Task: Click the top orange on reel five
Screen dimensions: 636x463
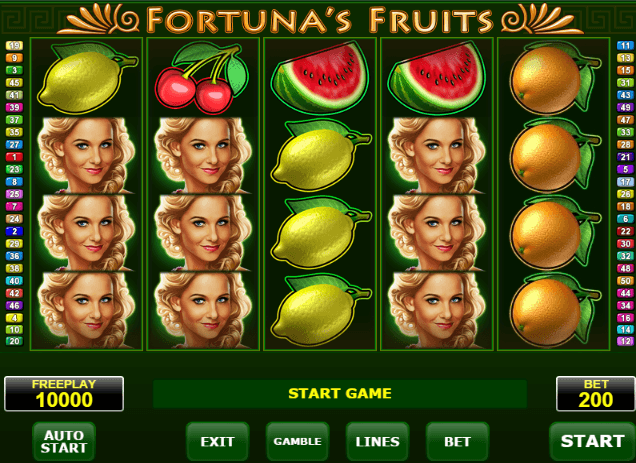Action: click(554, 78)
